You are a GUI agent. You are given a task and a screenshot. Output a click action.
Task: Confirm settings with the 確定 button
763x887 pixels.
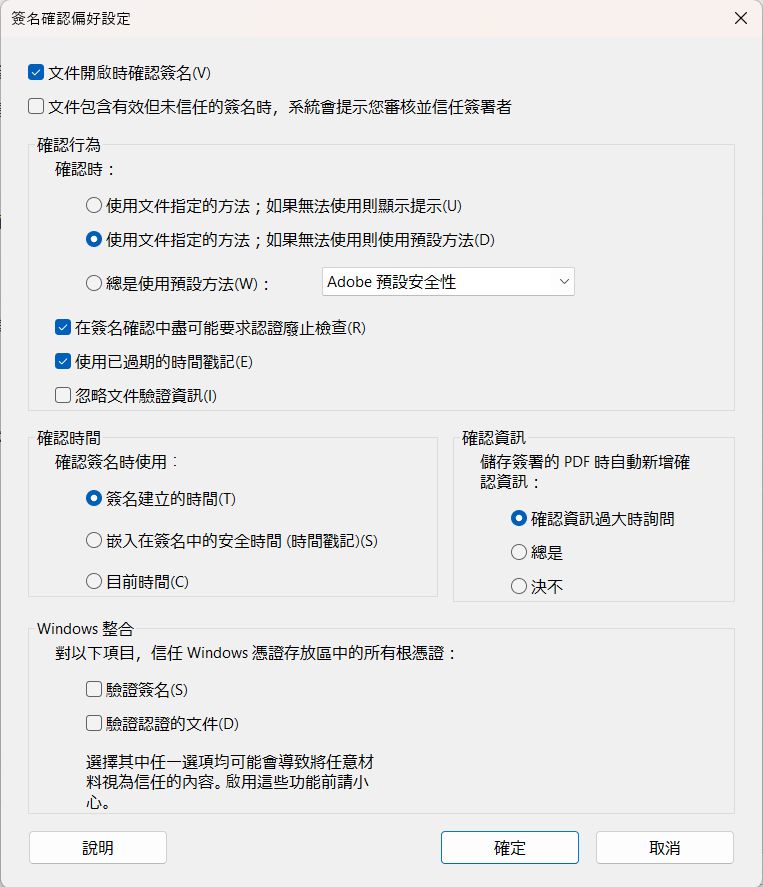pyautogui.click(x=509, y=848)
